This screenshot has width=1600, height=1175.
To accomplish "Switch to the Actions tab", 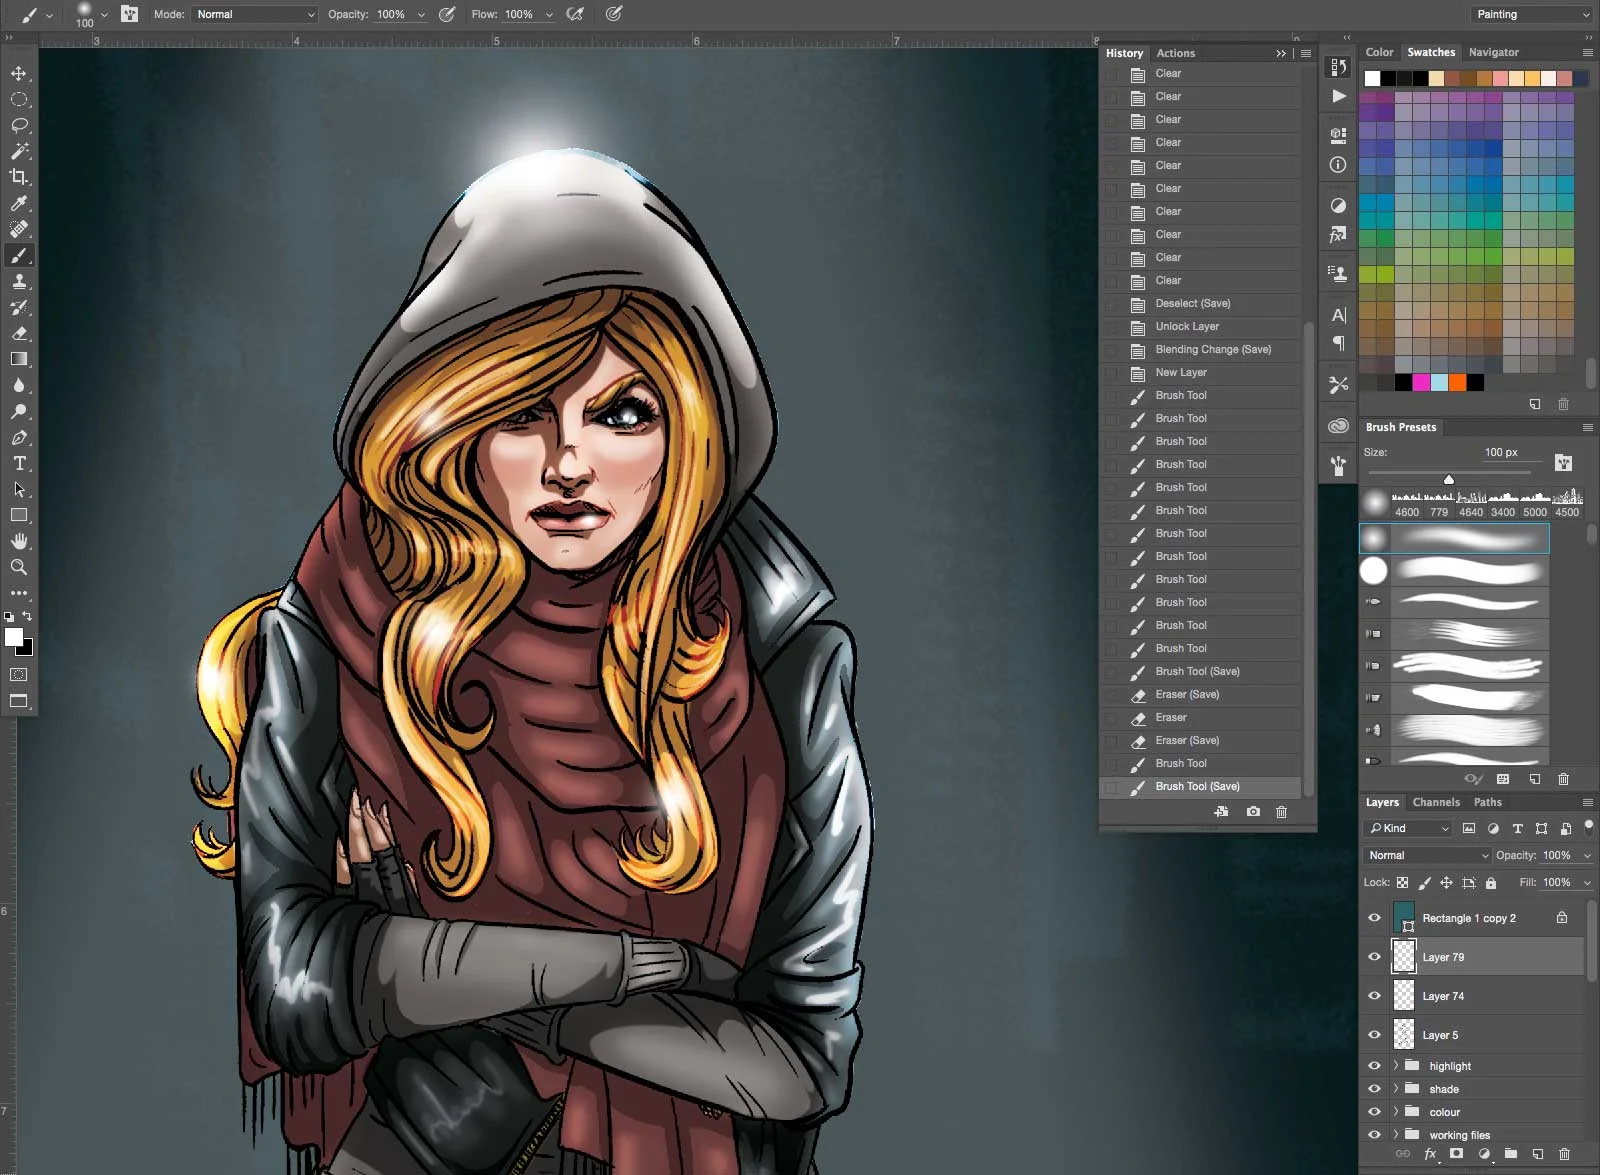I will pyautogui.click(x=1176, y=53).
